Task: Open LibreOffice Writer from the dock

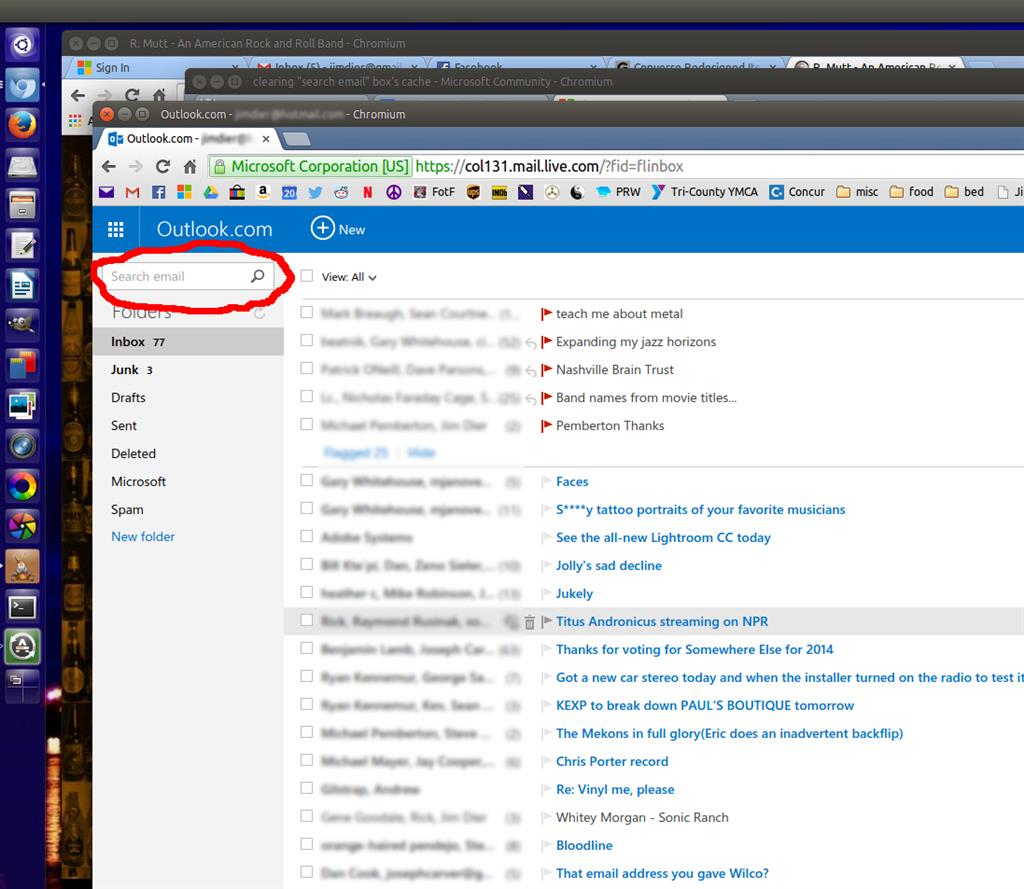Action: pyautogui.click(x=22, y=286)
